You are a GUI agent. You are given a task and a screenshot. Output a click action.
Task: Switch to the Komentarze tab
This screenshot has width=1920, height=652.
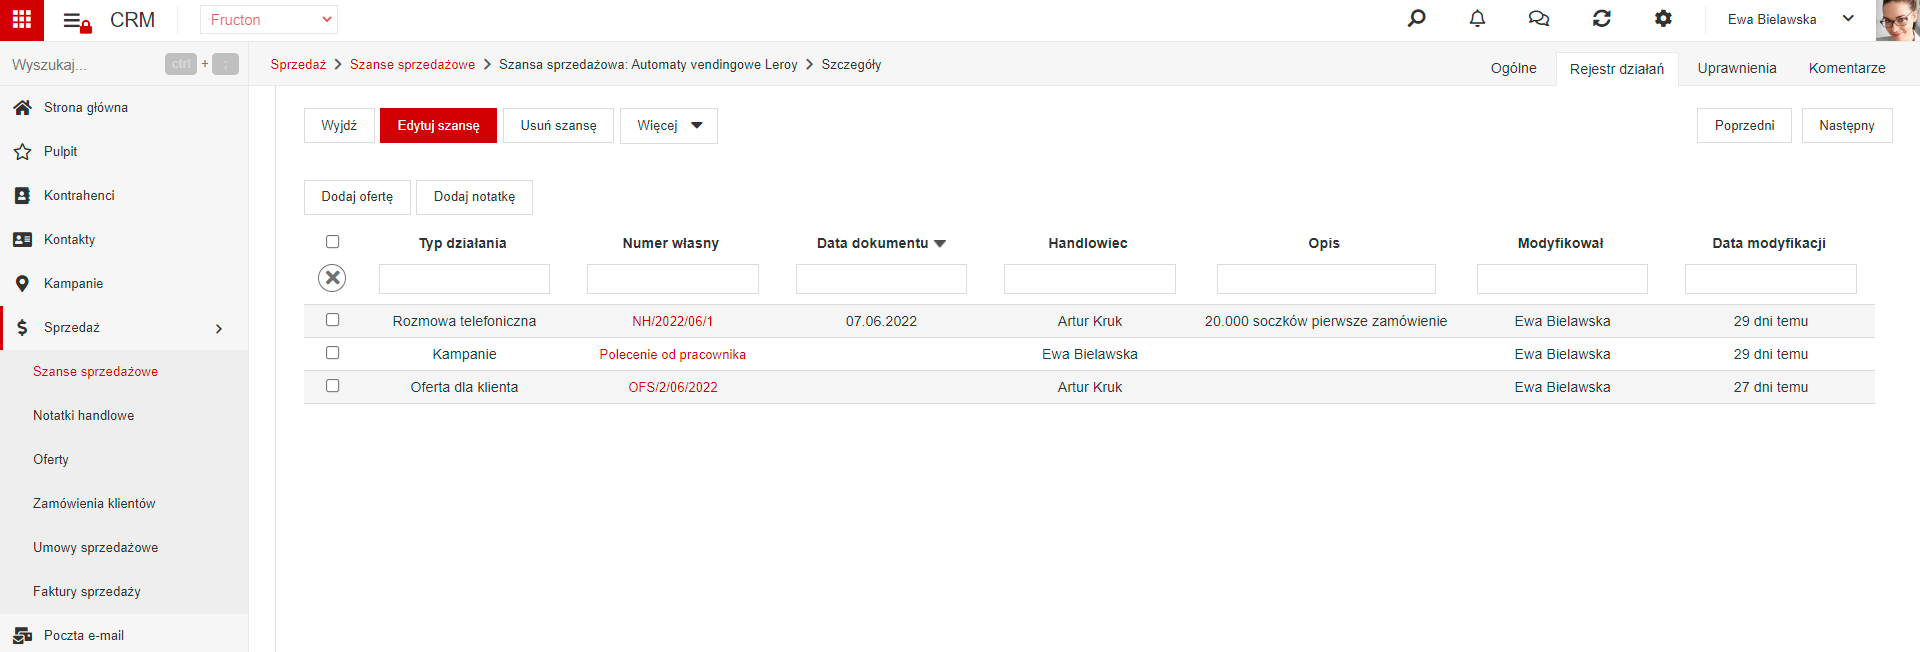tap(1847, 68)
